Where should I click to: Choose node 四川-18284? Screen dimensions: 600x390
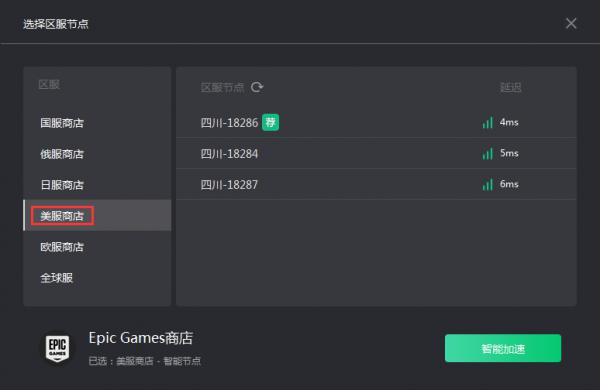pos(376,153)
